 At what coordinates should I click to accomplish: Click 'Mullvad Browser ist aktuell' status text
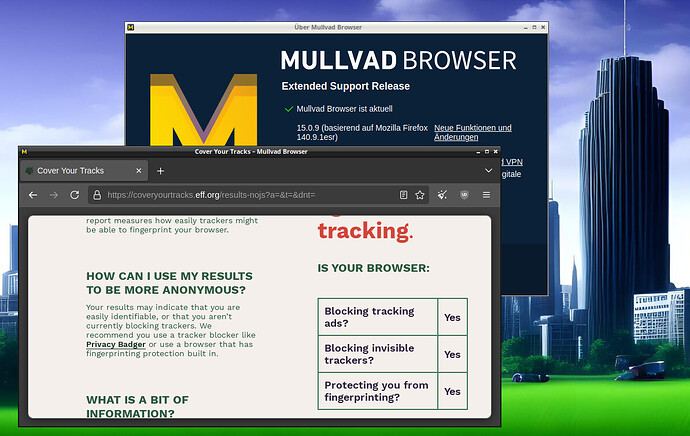click(x=344, y=109)
